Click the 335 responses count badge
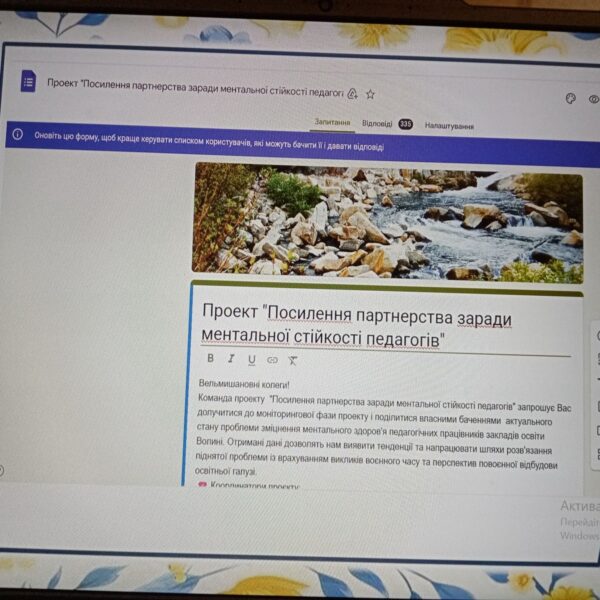Viewport: 600px width, 600px height. point(405,124)
